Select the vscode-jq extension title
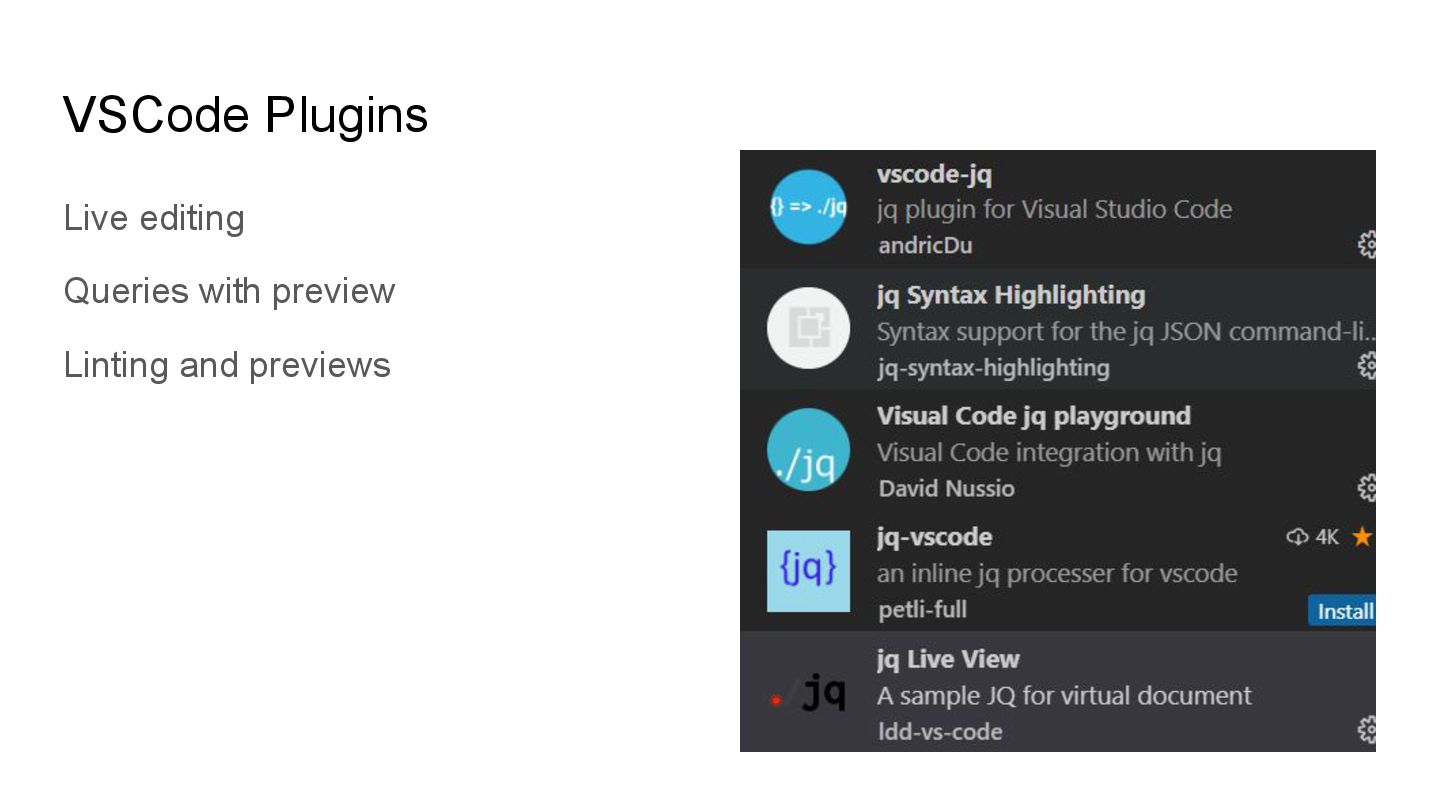This screenshot has height=810, width=1440. coord(934,174)
